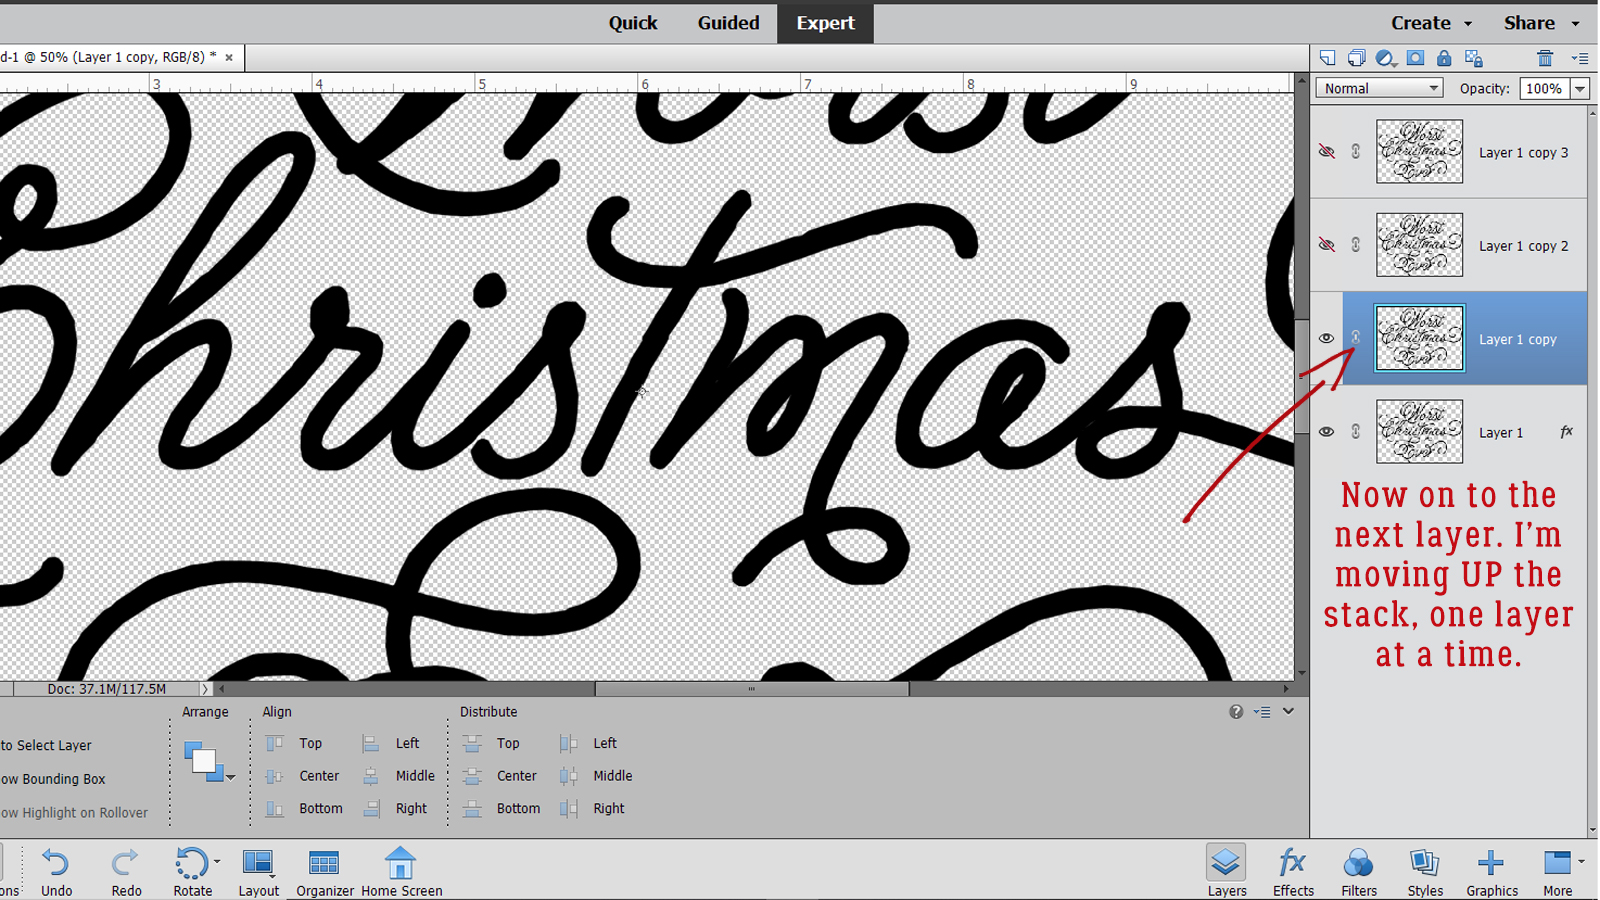Viewport: 1600px width, 900px height.
Task: Toggle link icon on Layer 1 copy
Action: pos(1356,338)
